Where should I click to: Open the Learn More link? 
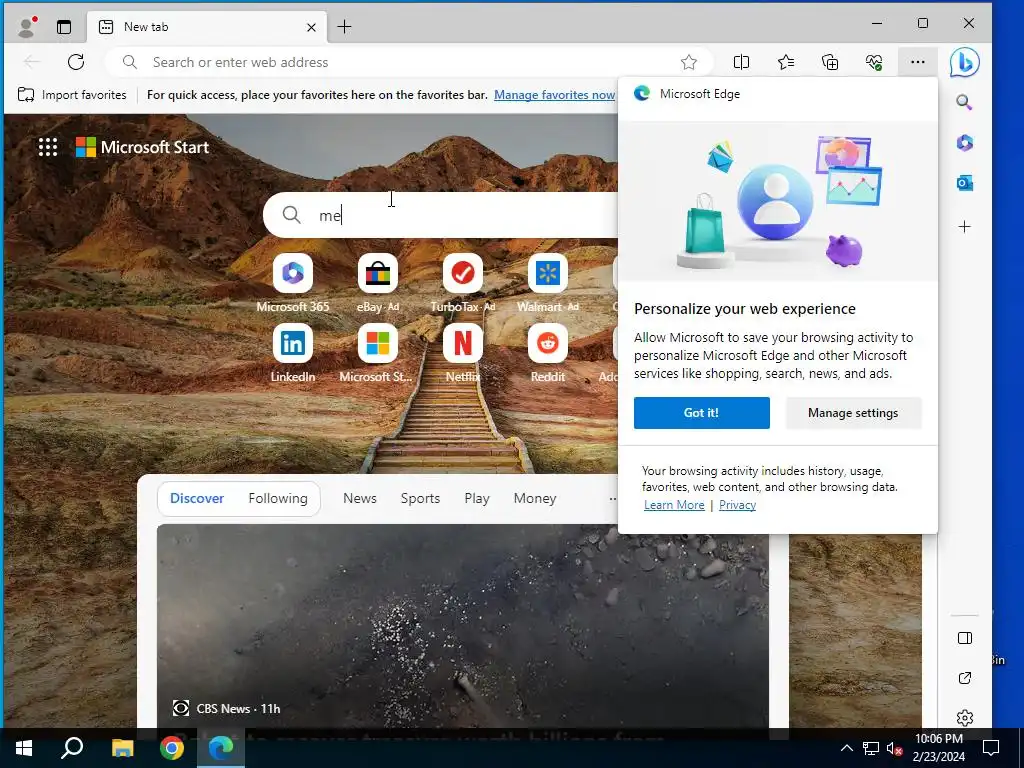674,505
